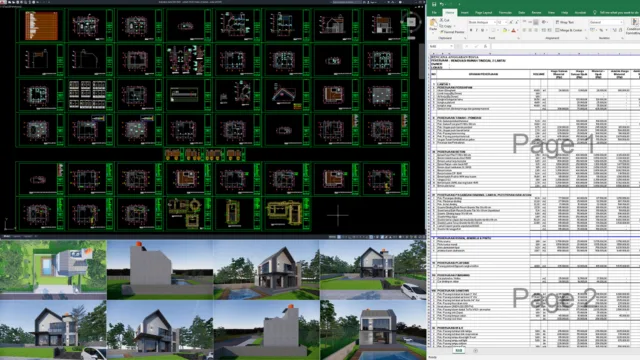The height and width of the screenshot is (360, 640).
Task: Click AutoCAD's Model tab at the bottom left
Action: point(7,236)
